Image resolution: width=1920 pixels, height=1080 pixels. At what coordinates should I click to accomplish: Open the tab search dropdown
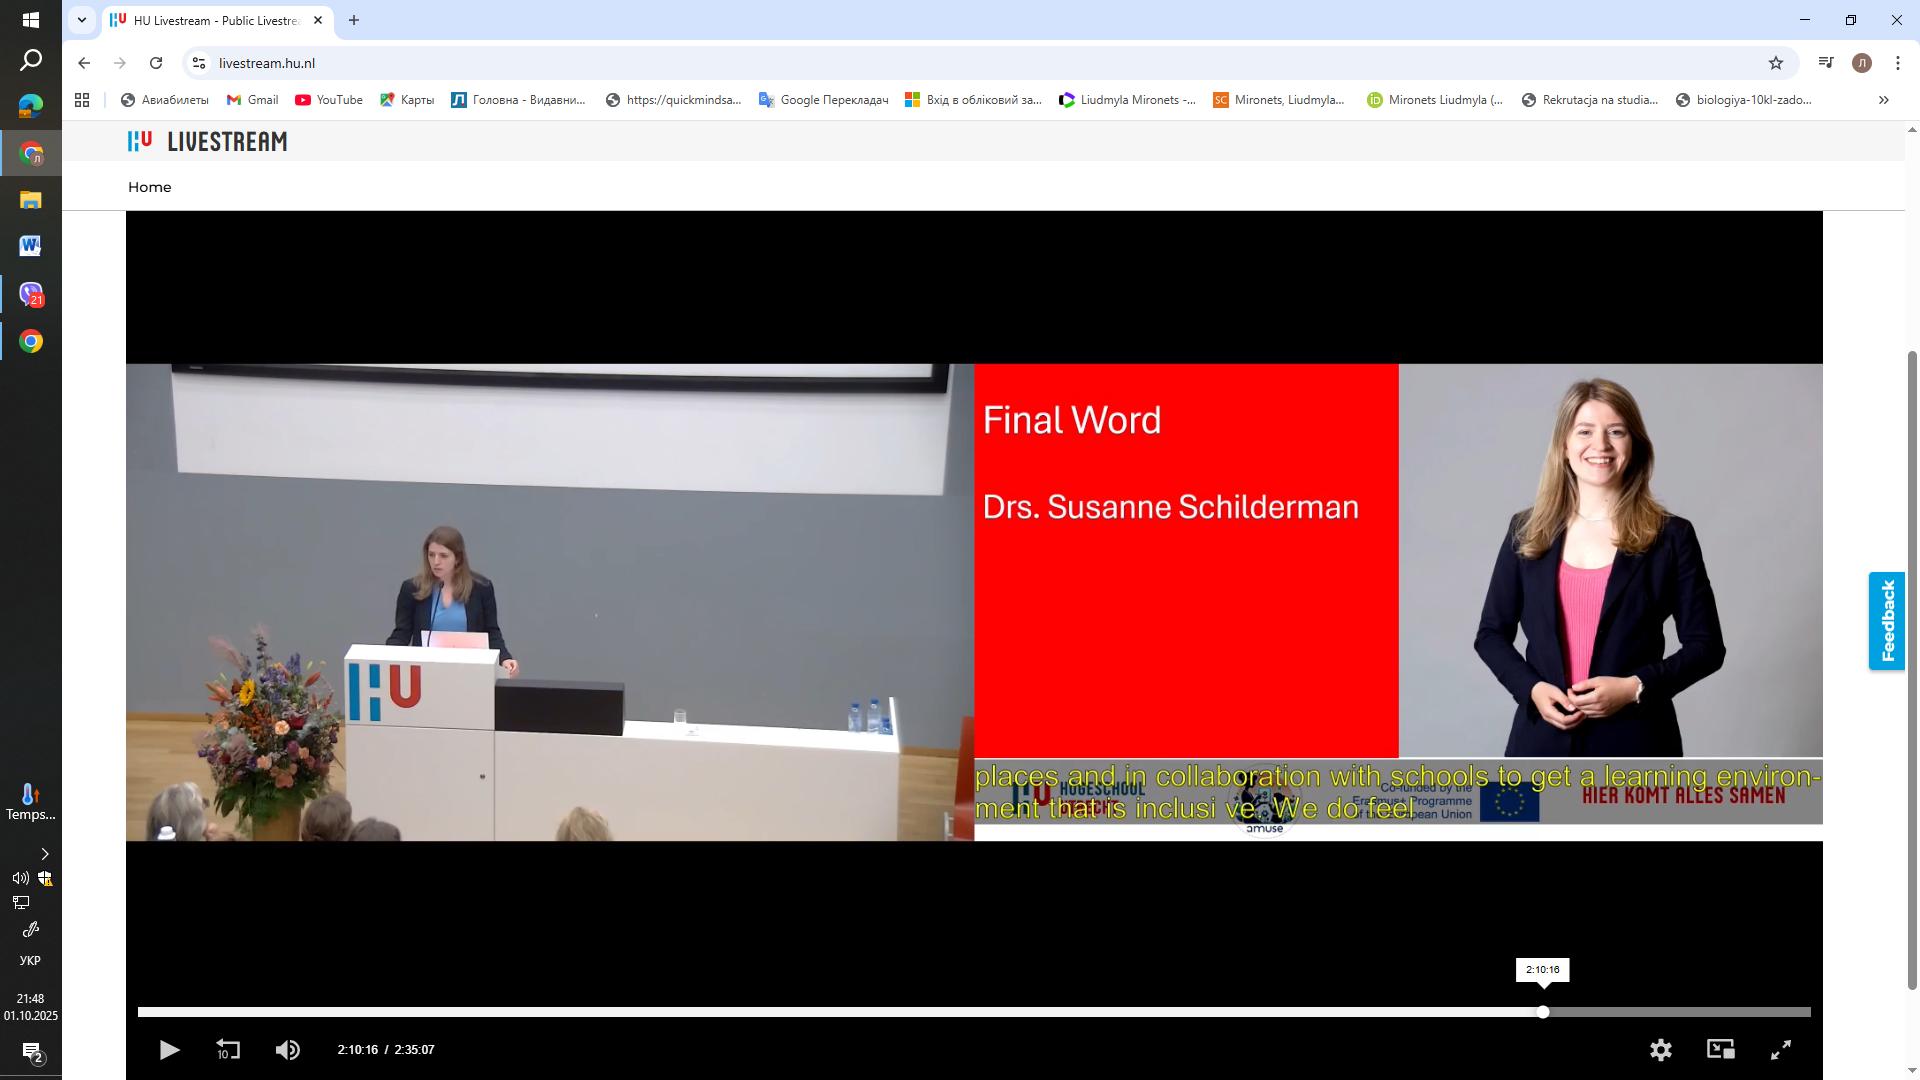[82, 20]
